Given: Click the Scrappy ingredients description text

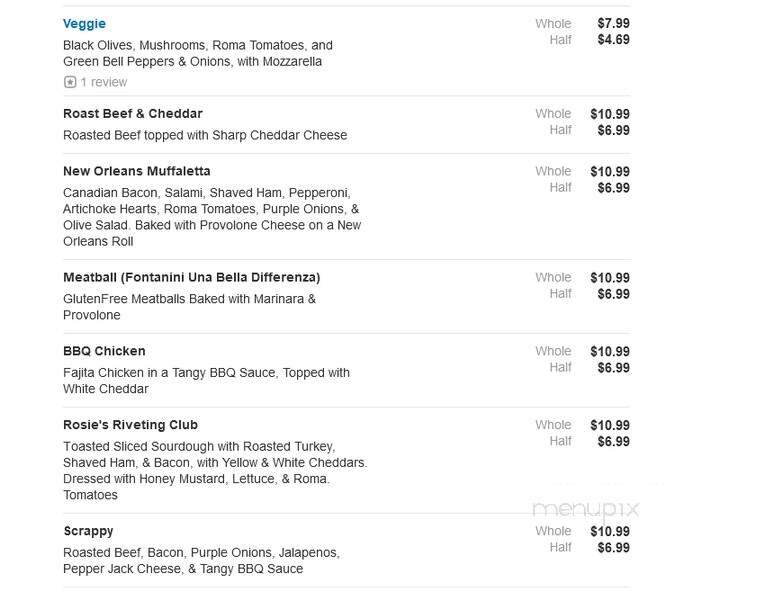Looking at the screenshot, I should [x=200, y=560].
